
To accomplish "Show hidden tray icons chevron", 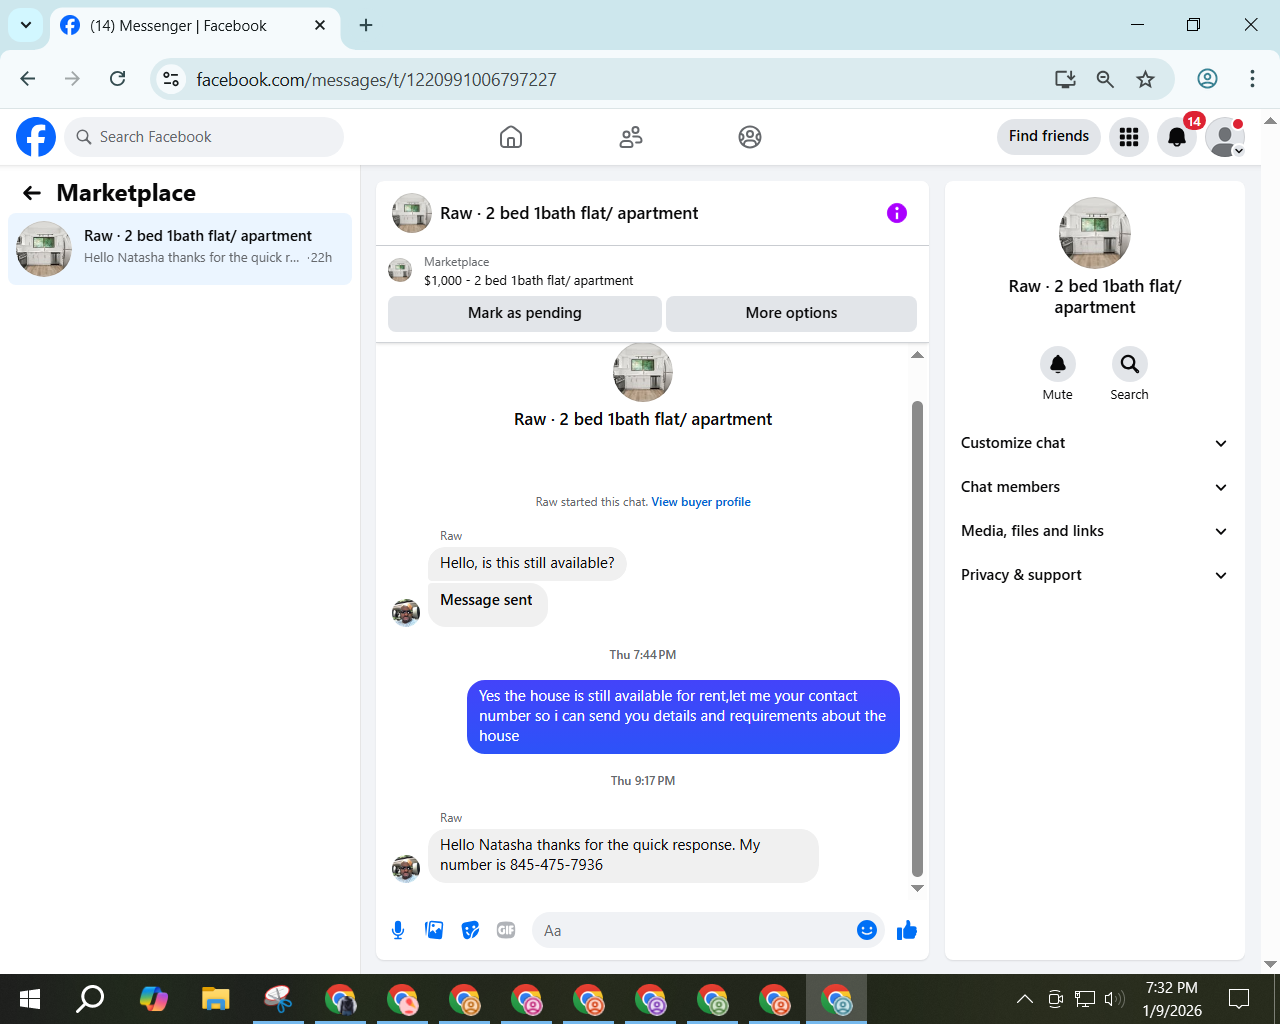I will 1024,998.
